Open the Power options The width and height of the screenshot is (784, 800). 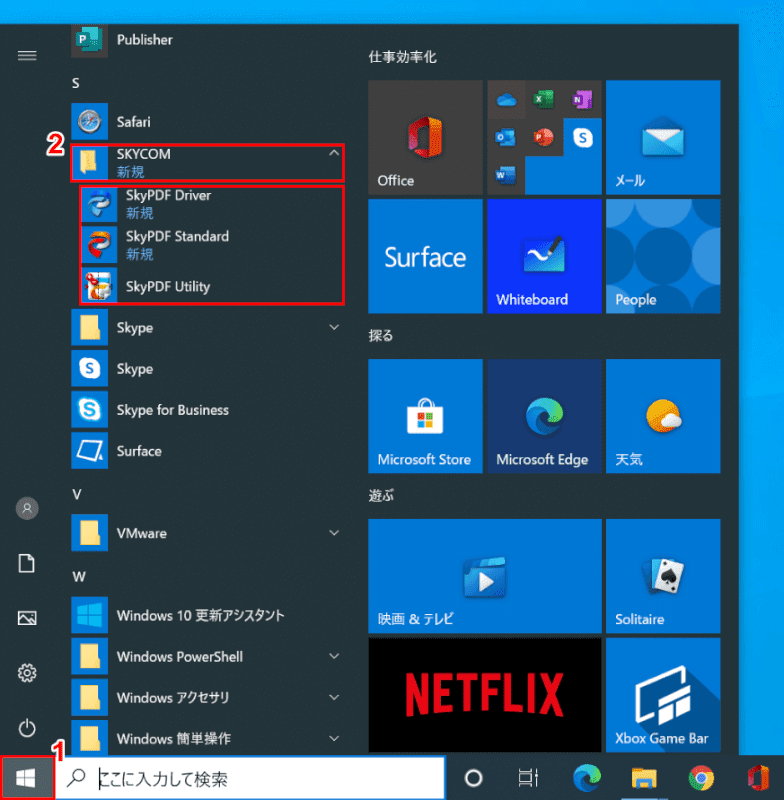coord(27,728)
